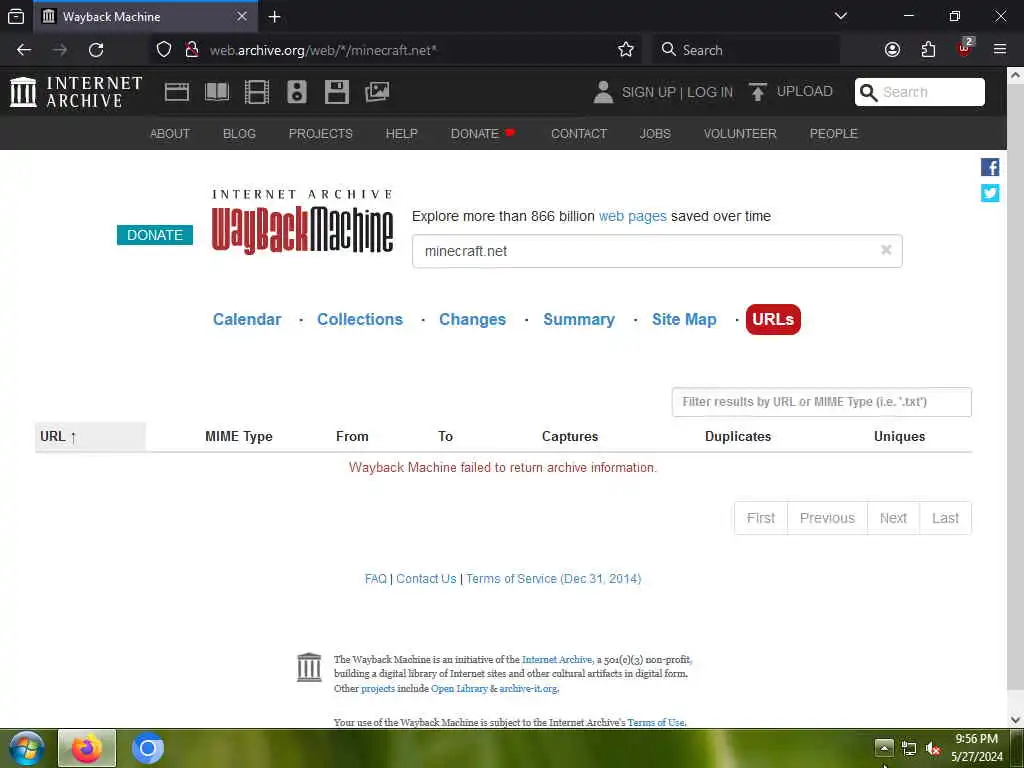1024x768 pixels.
Task: Open the JOBS menu item
Action: 655,133
